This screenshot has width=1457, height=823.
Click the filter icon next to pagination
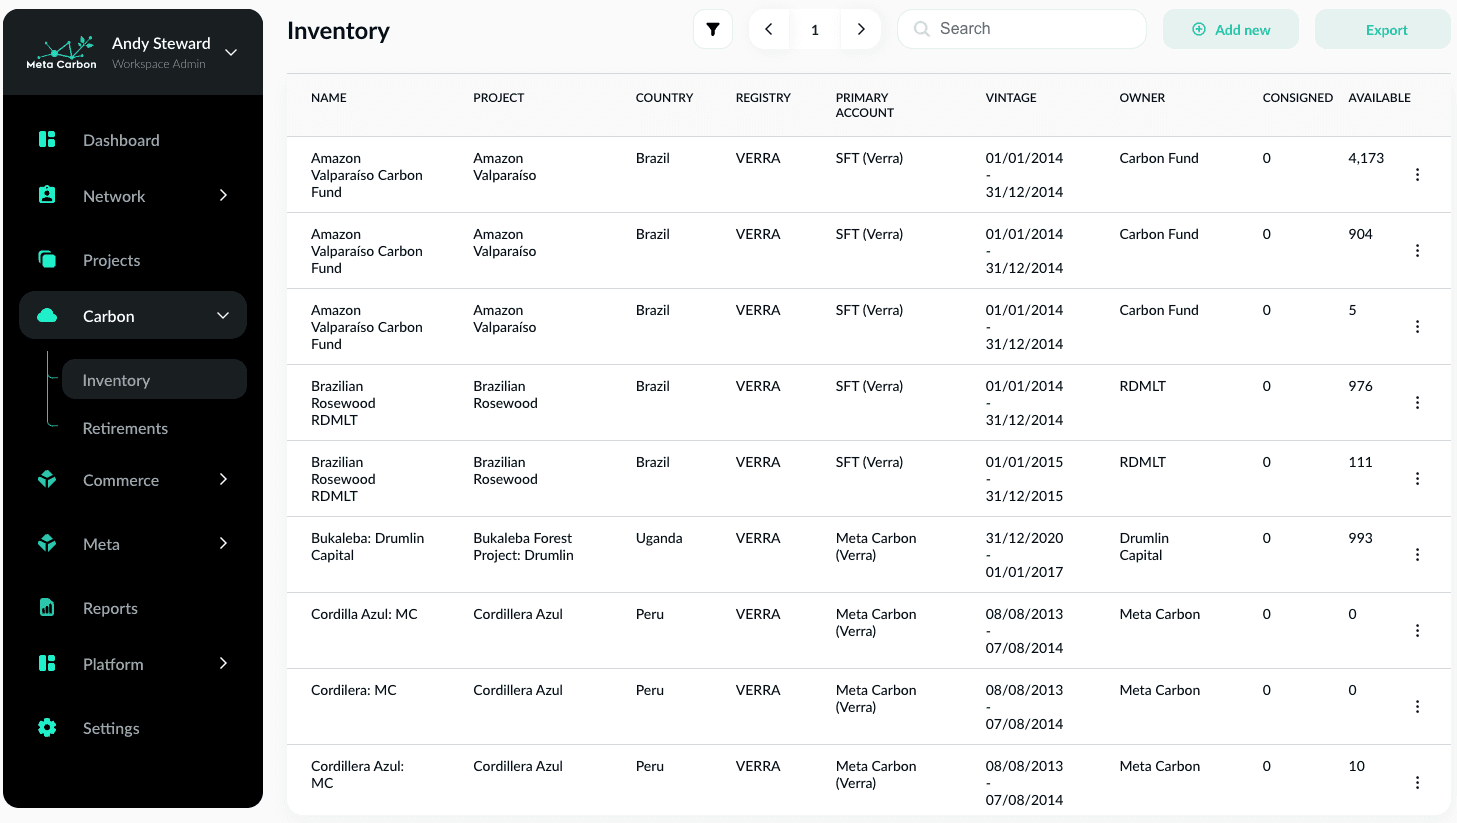713,29
